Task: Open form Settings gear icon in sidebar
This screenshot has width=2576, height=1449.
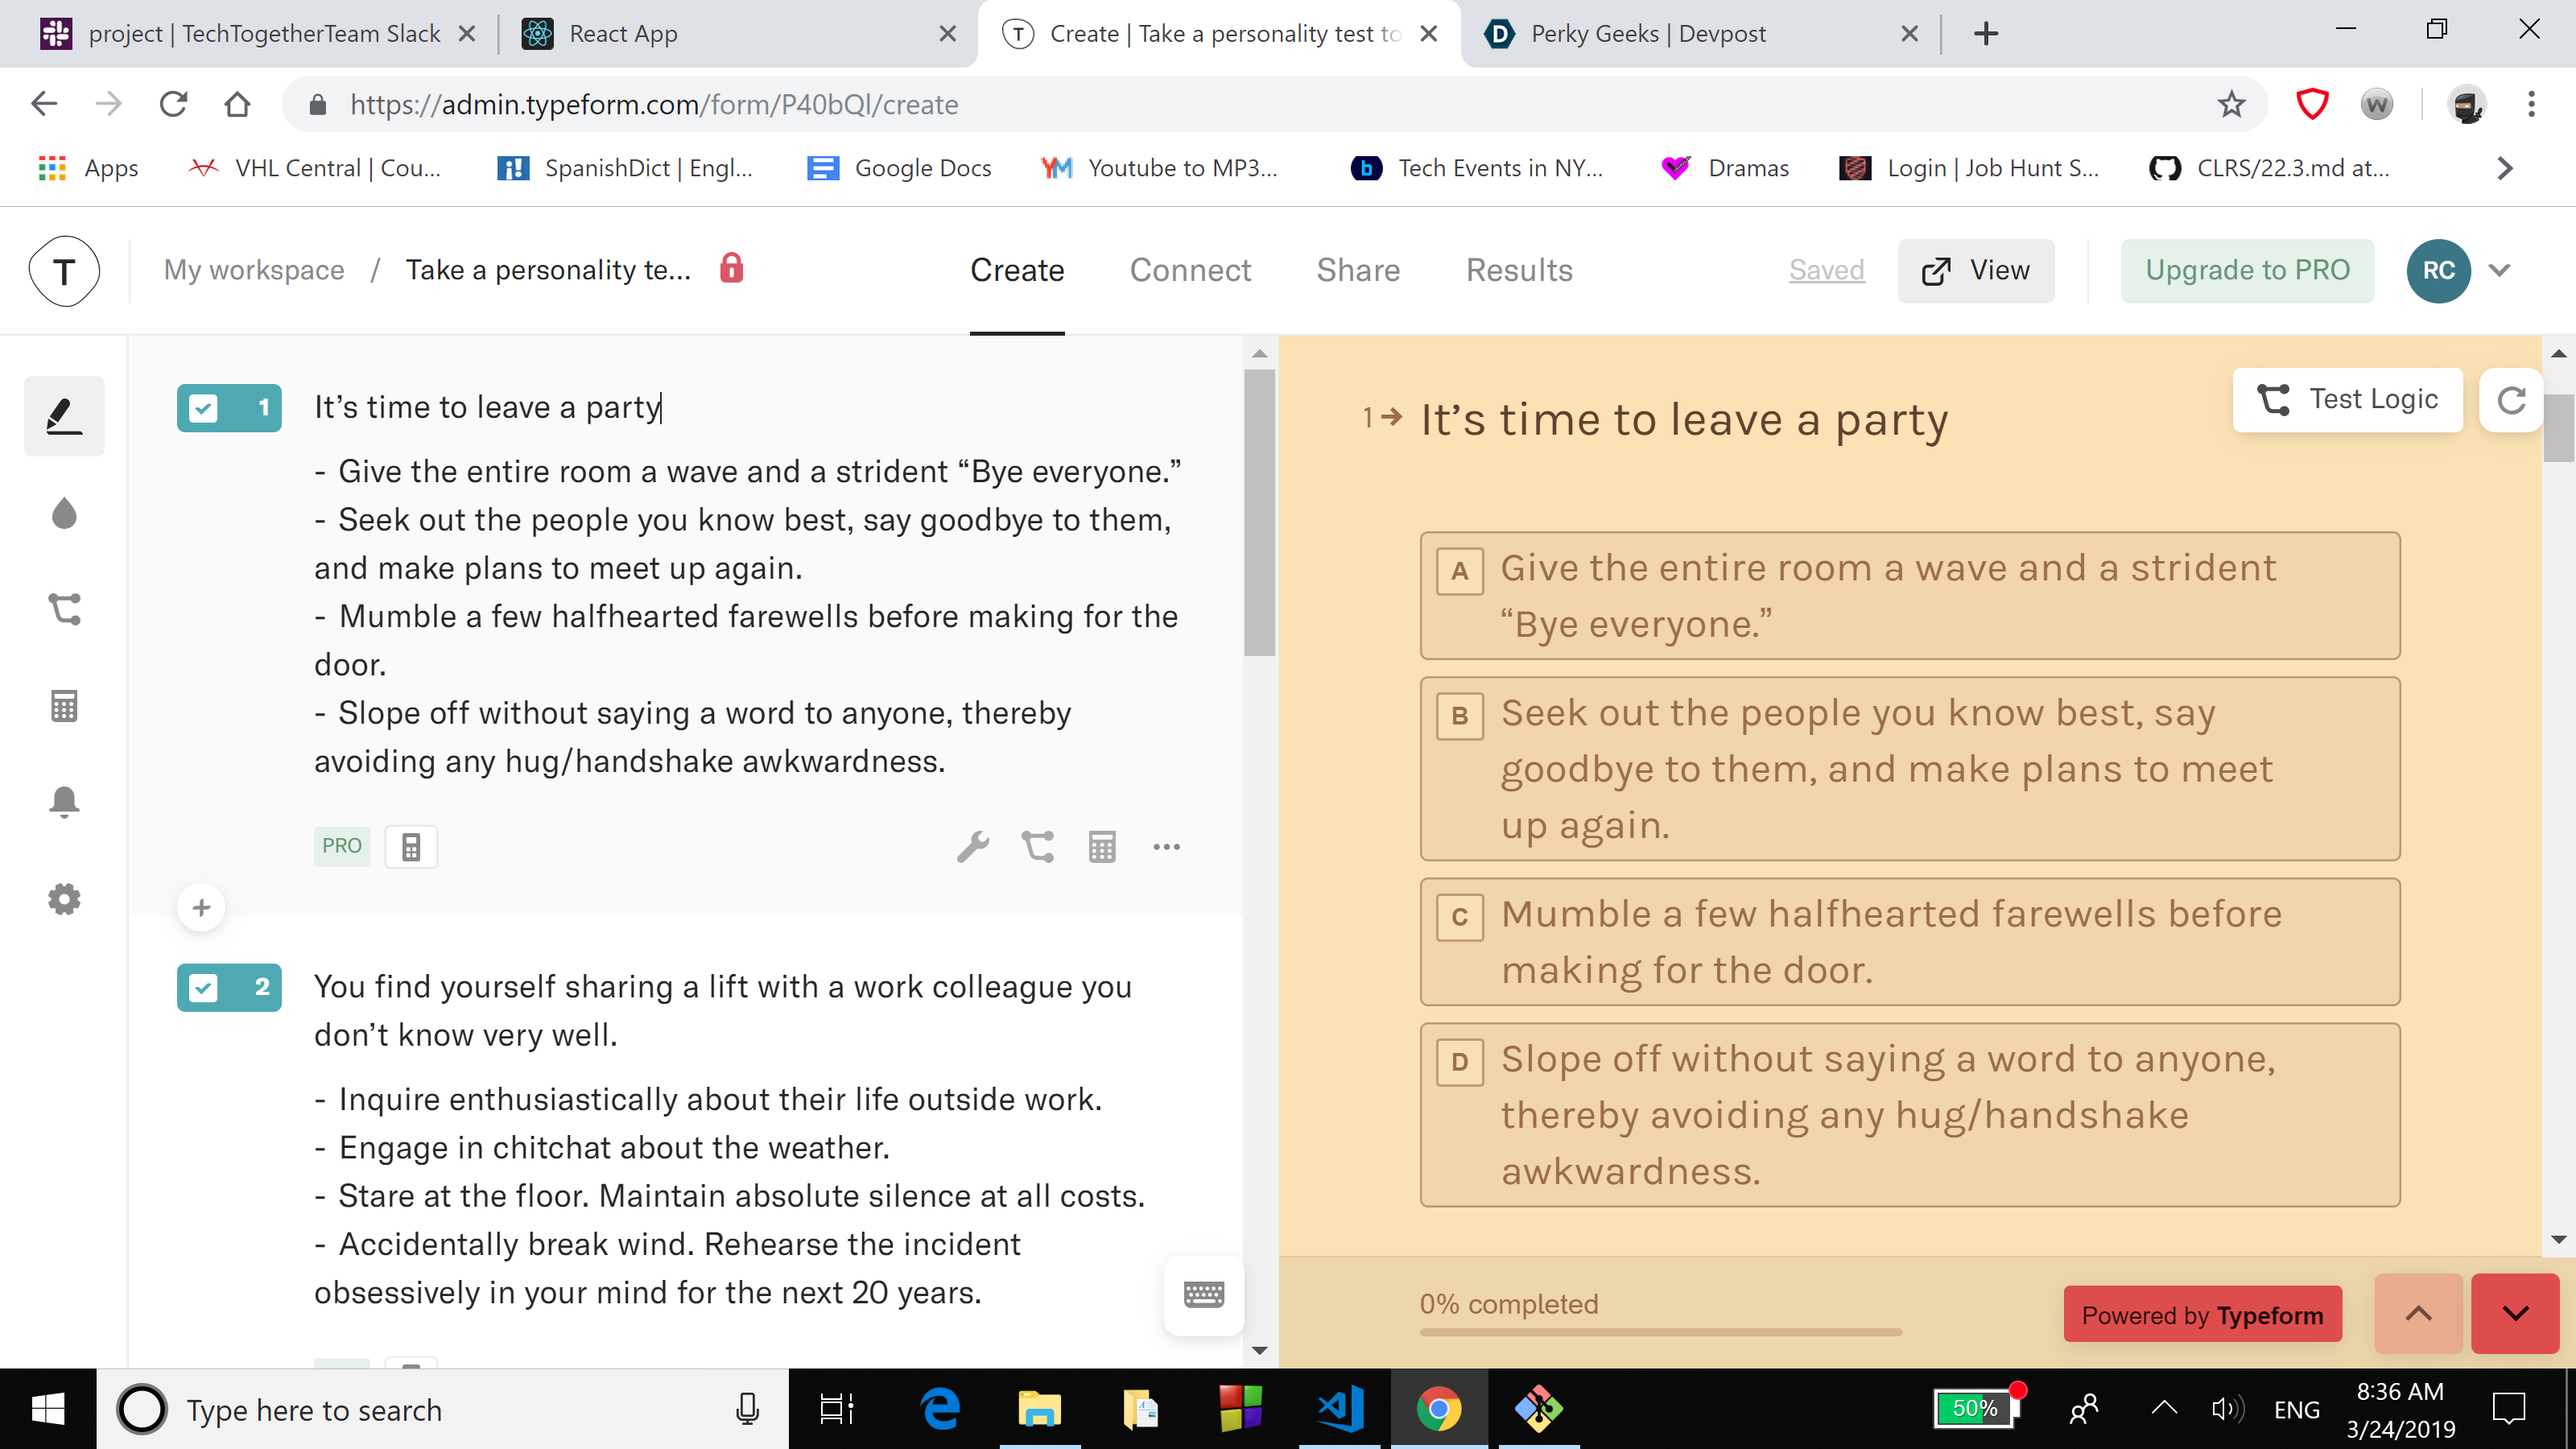Action: tap(64, 899)
